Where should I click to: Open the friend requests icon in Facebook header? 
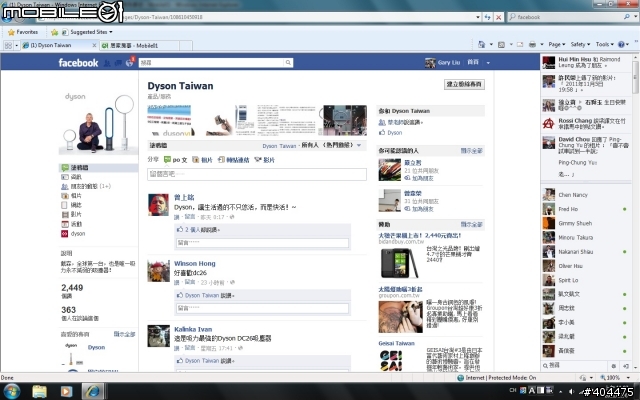107,63
